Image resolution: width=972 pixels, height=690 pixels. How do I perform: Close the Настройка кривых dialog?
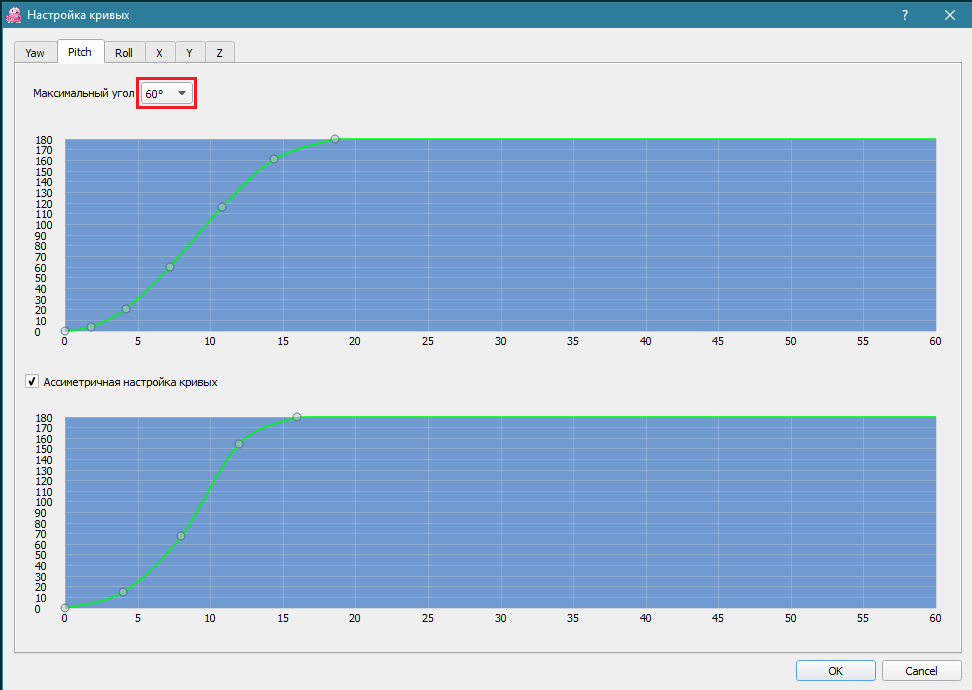click(x=950, y=15)
